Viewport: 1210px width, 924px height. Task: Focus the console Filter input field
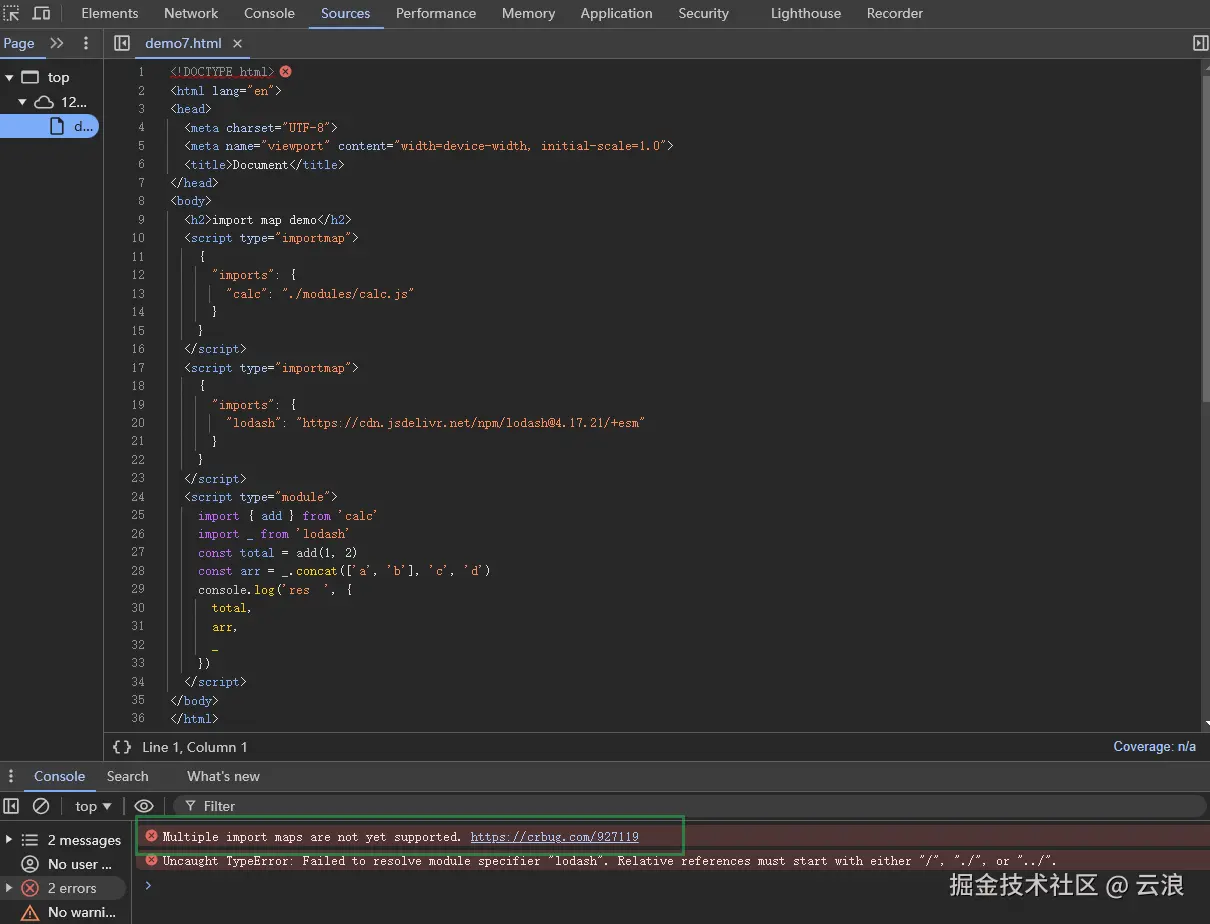[x=690, y=806]
